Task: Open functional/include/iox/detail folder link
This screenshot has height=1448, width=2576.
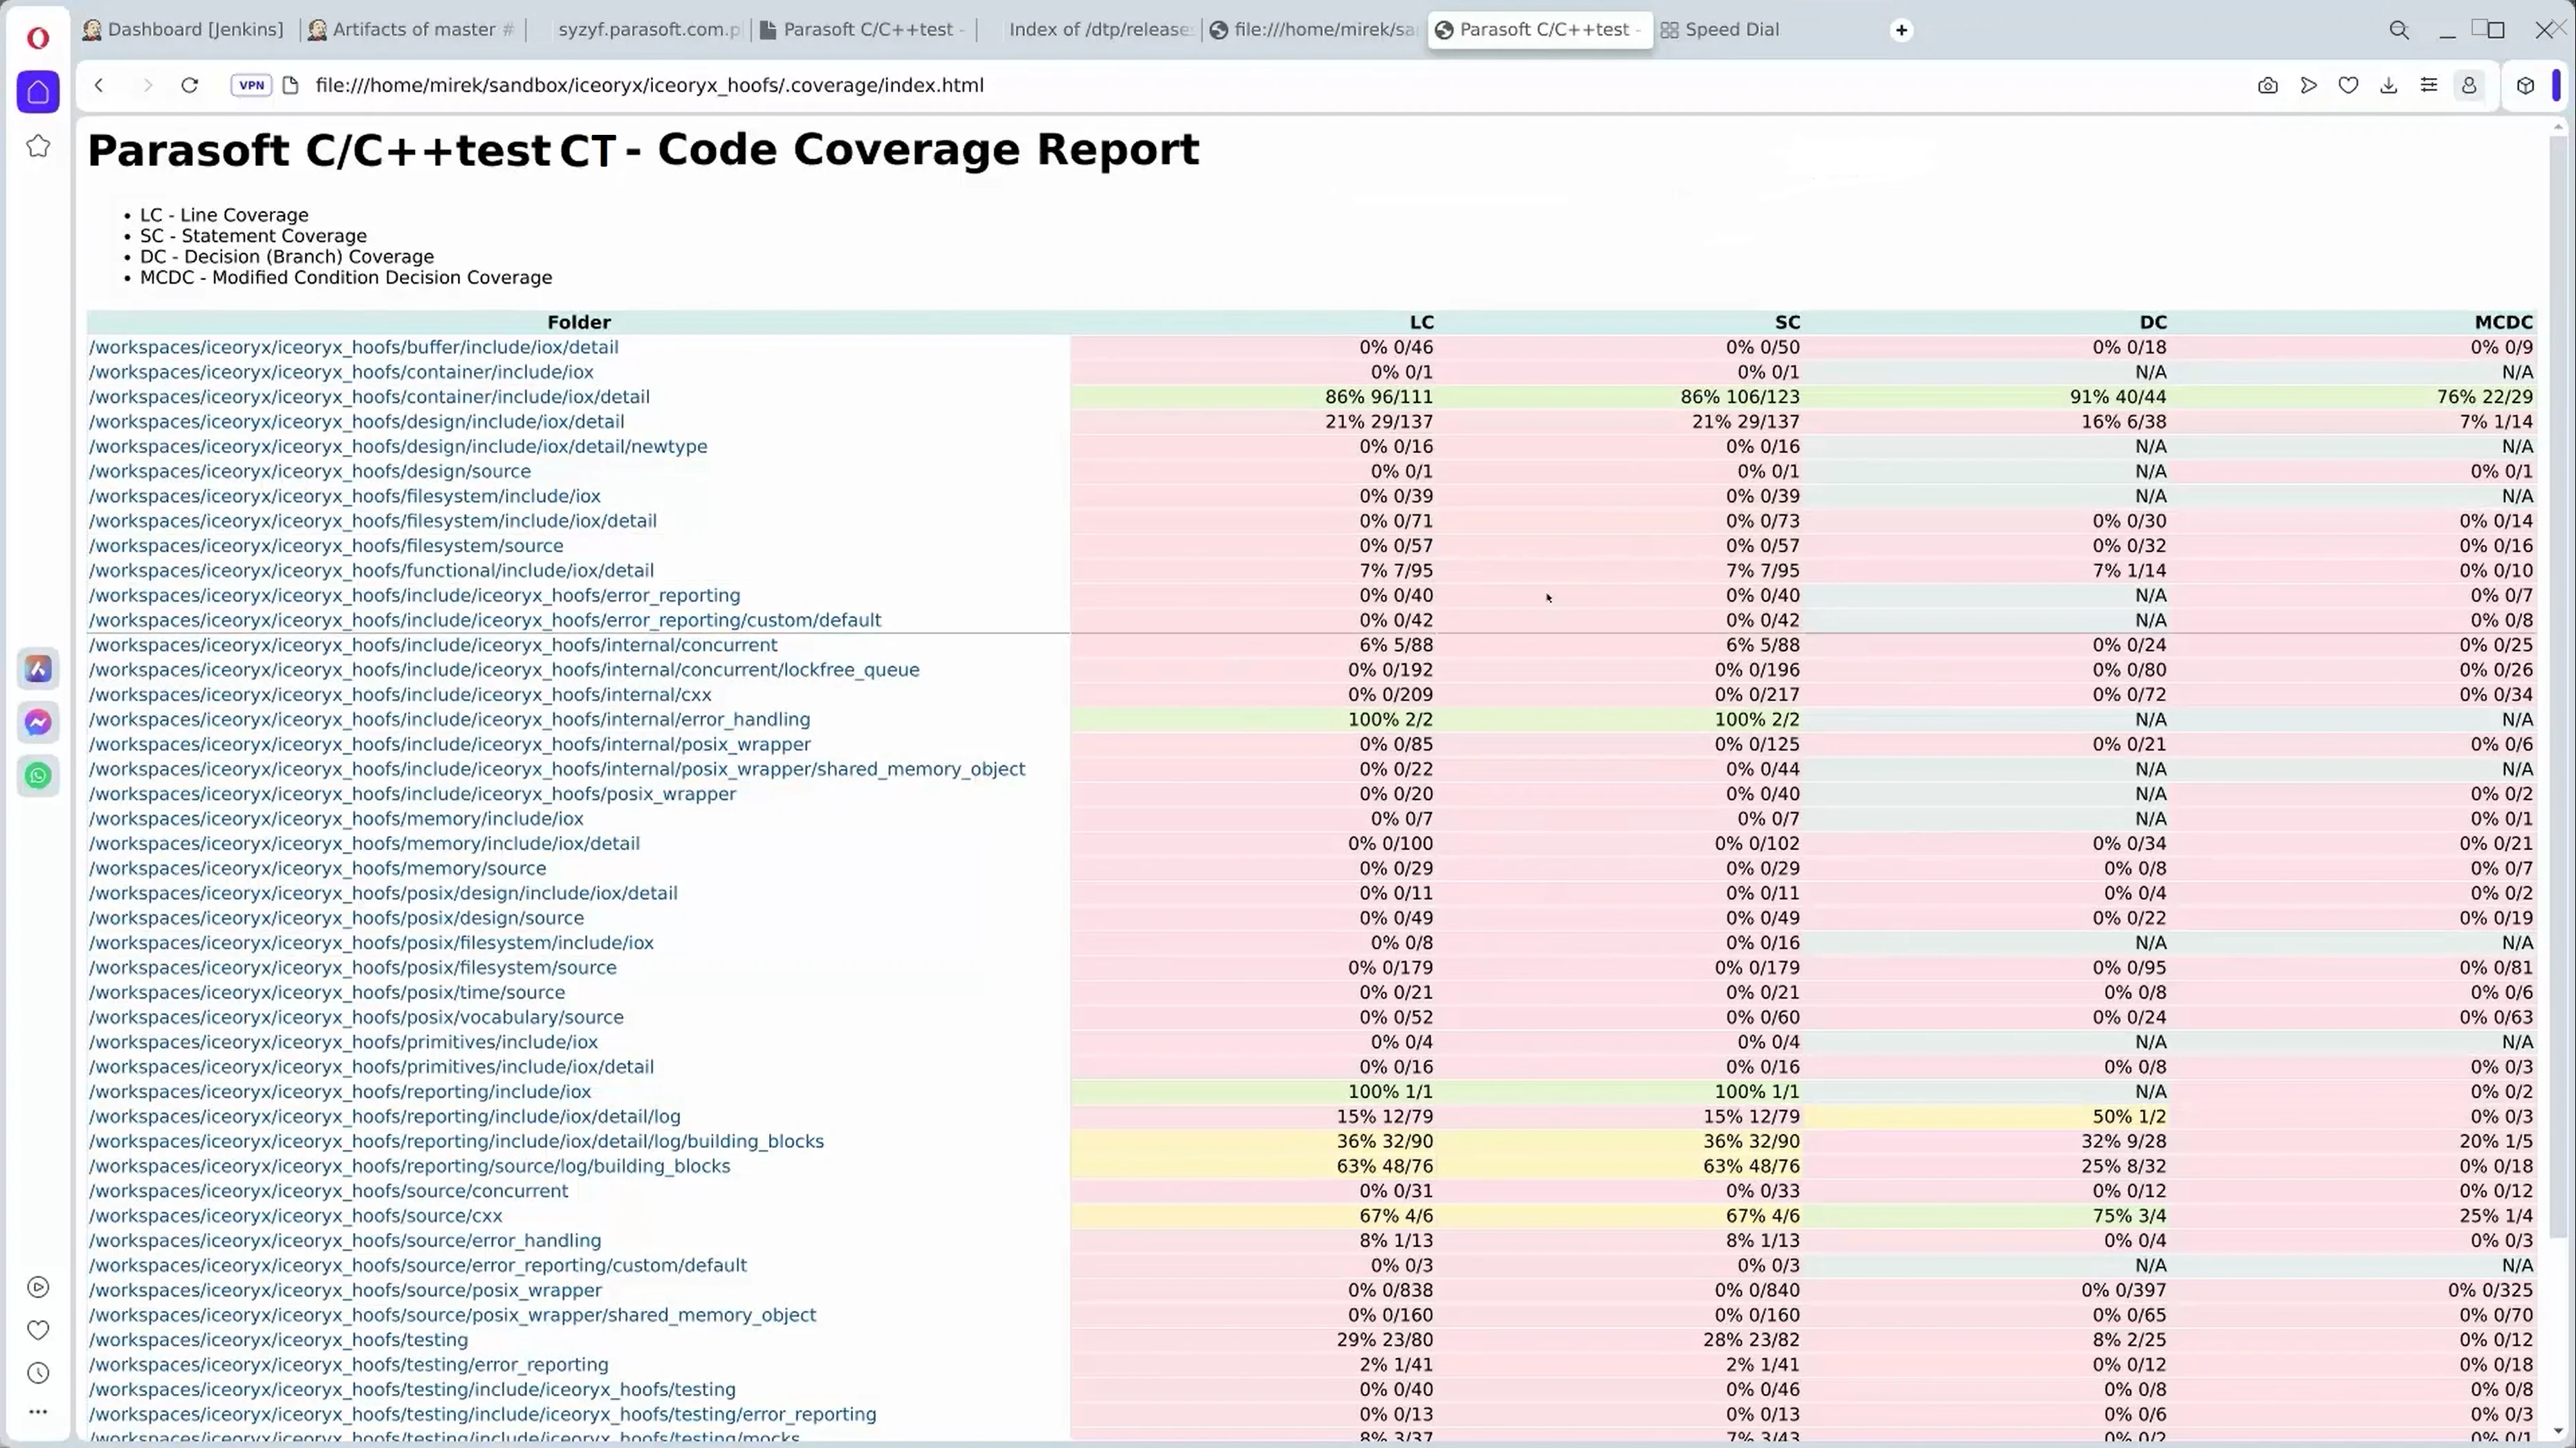Action: point(371,571)
